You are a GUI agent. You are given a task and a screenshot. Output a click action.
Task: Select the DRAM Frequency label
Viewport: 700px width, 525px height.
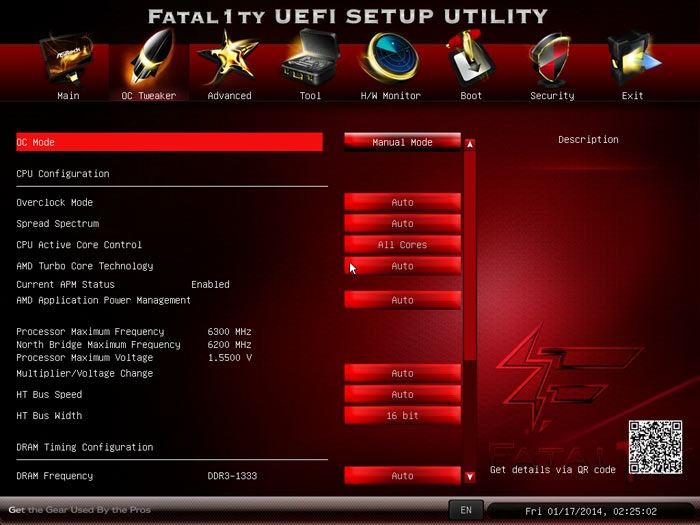point(55,476)
